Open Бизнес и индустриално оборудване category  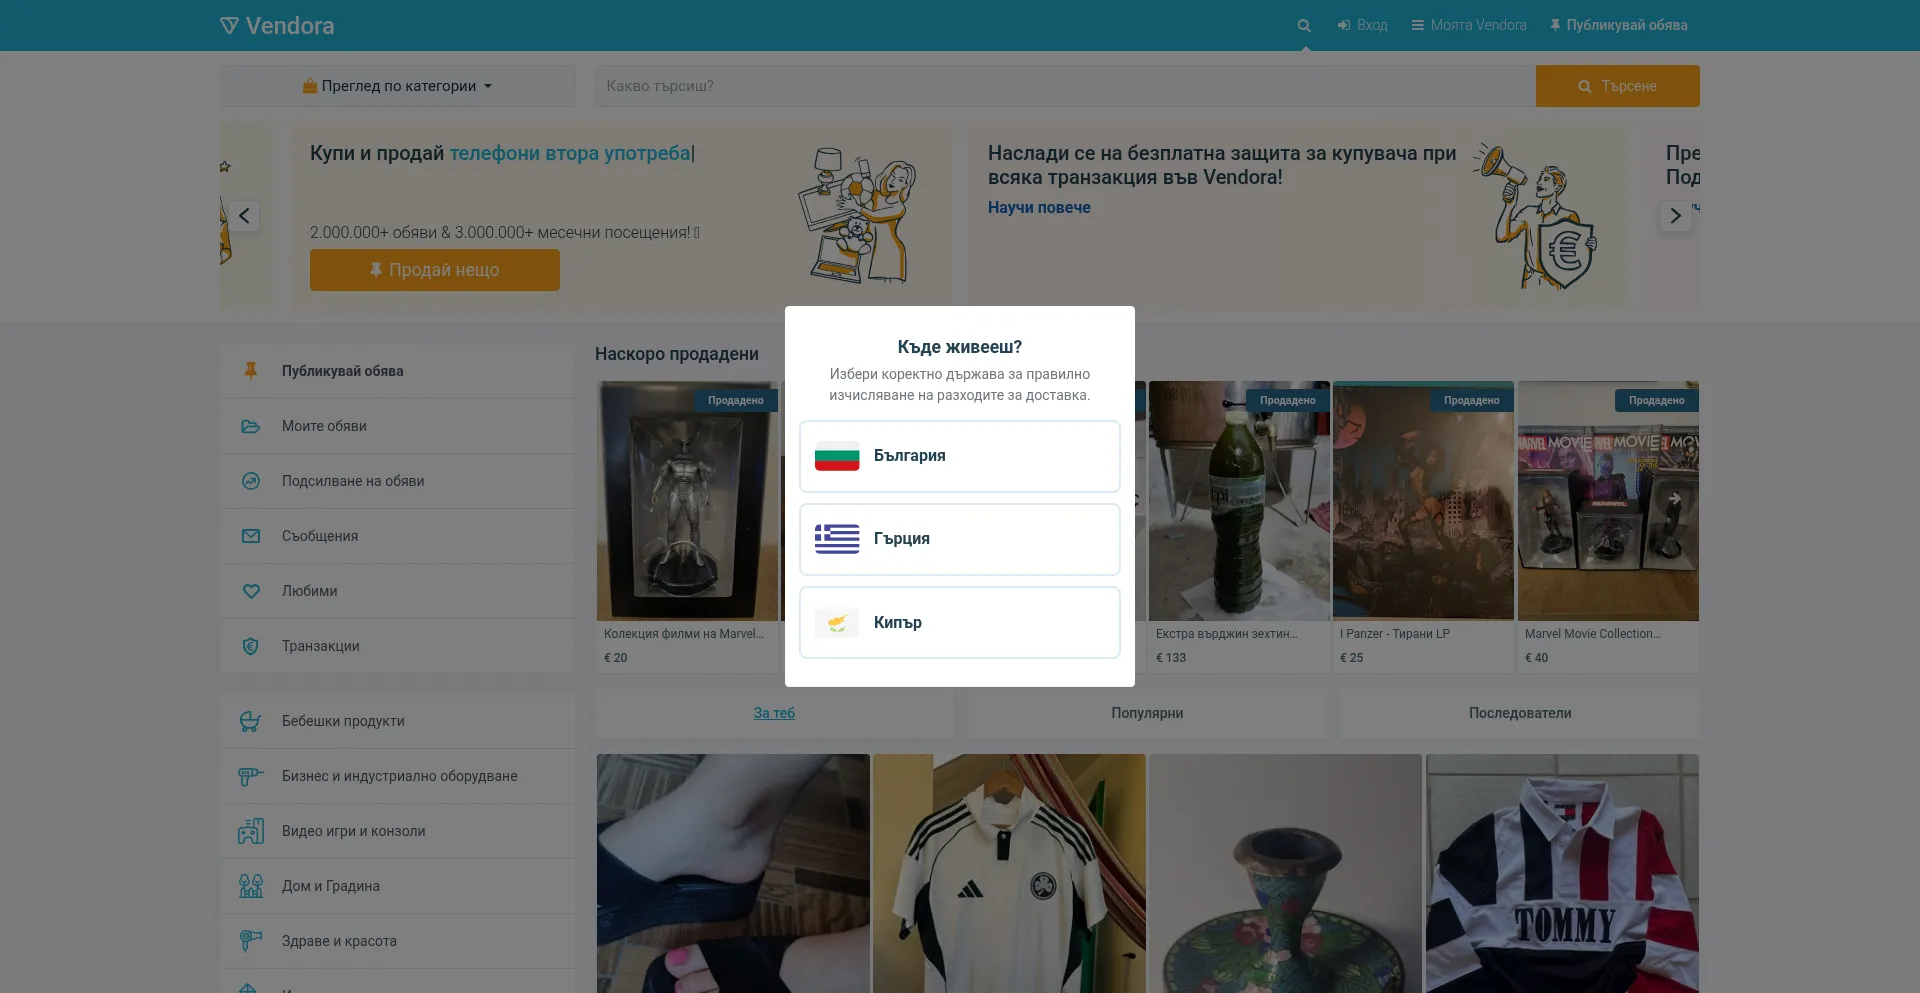(397, 776)
